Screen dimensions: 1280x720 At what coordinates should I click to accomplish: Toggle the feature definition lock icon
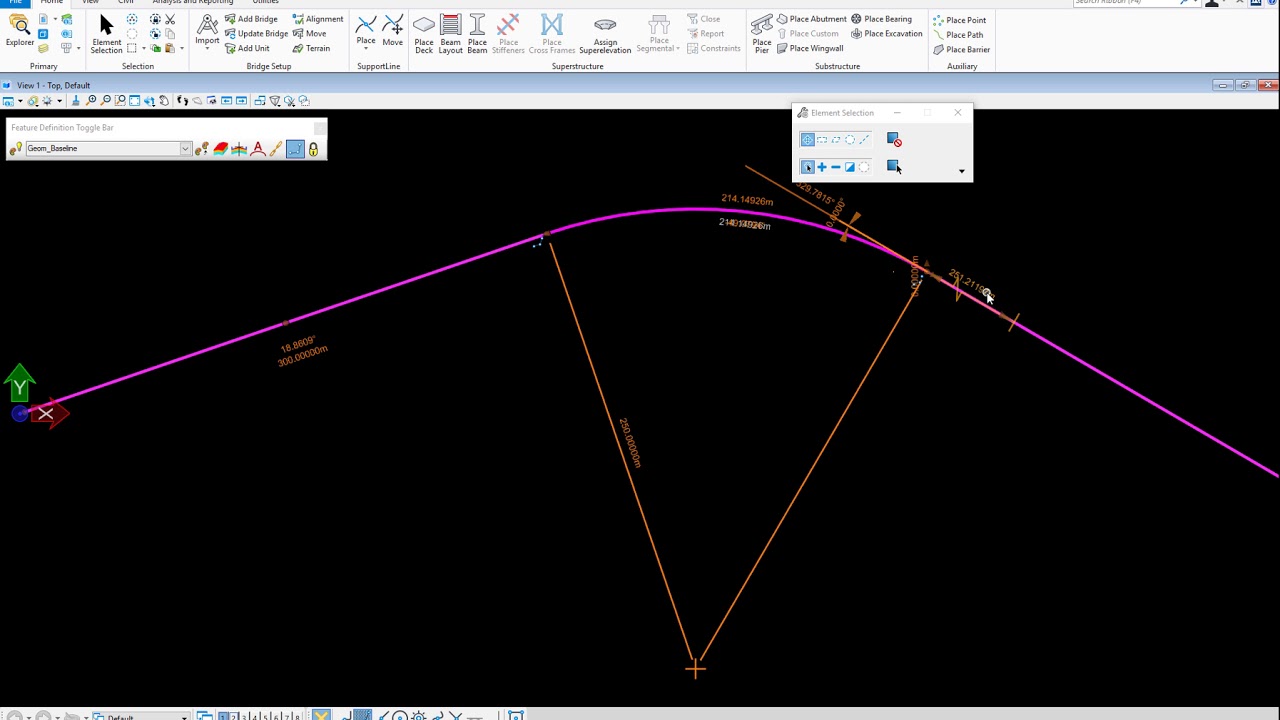tap(313, 149)
